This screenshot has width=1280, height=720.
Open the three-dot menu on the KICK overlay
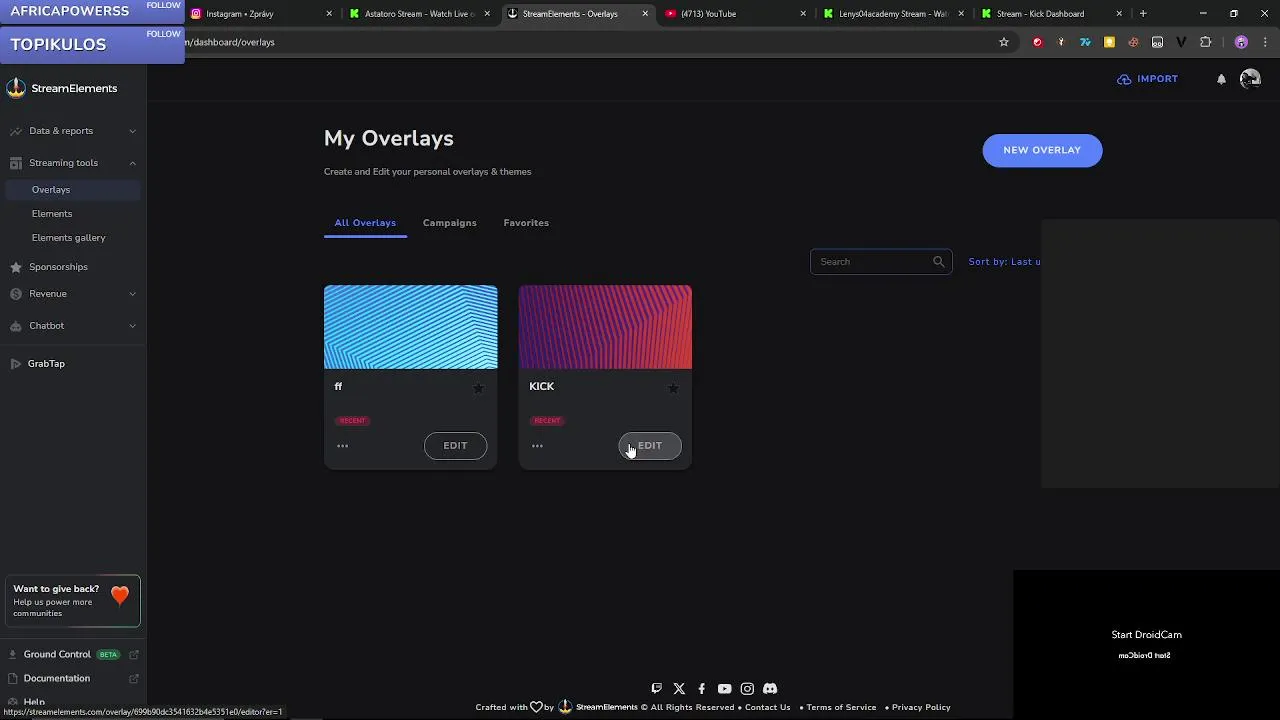(537, 446)
